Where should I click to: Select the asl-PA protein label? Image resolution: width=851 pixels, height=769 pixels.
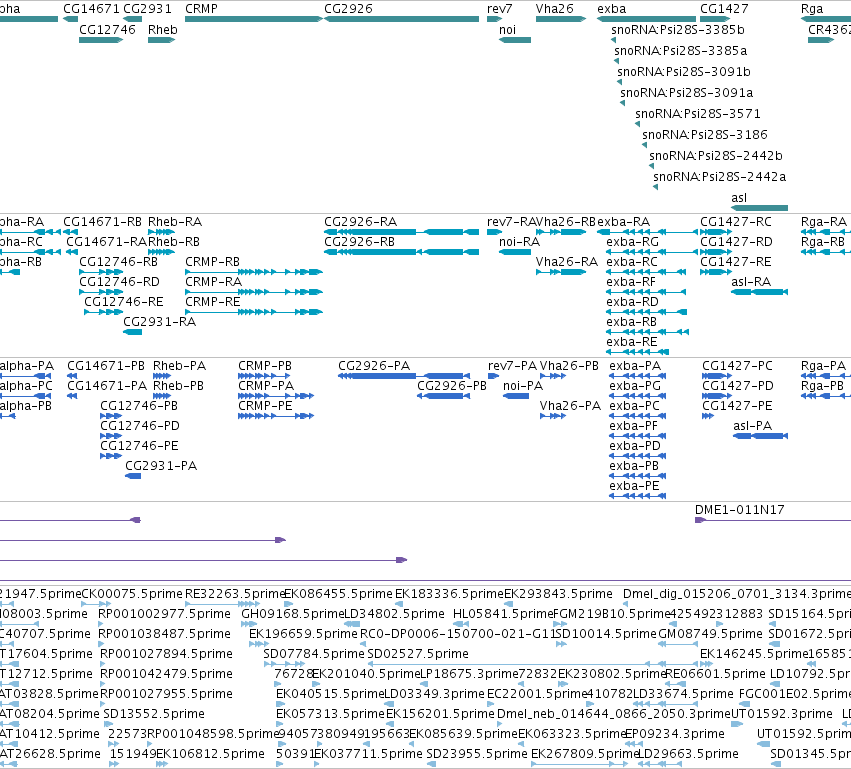click(753, 425)
